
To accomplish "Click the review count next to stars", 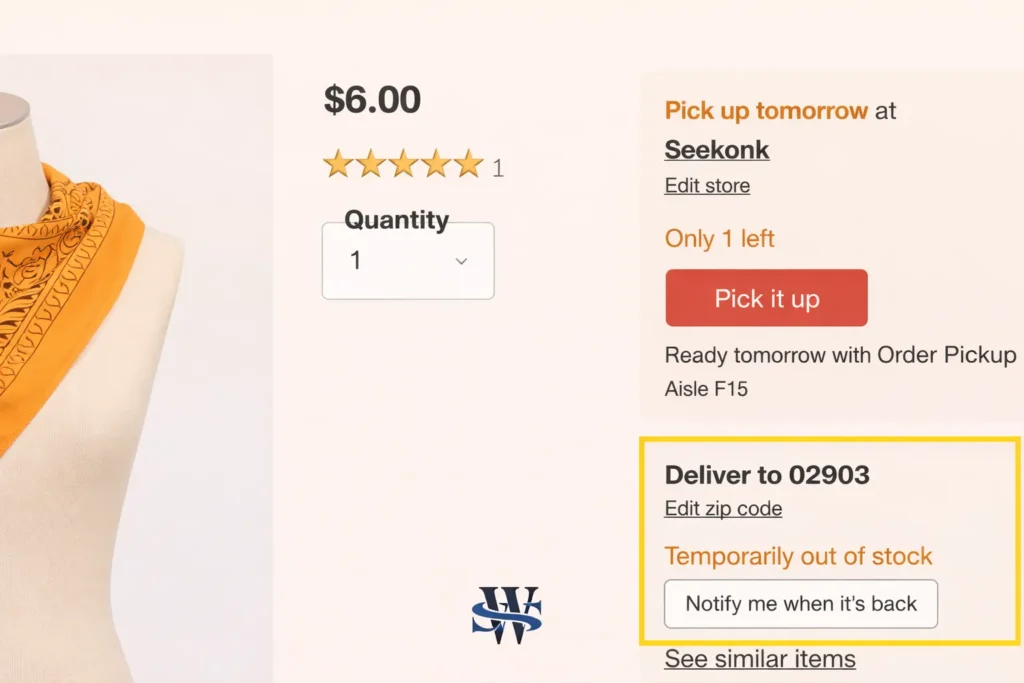I will pyautogui.click(x=497, y=169).
